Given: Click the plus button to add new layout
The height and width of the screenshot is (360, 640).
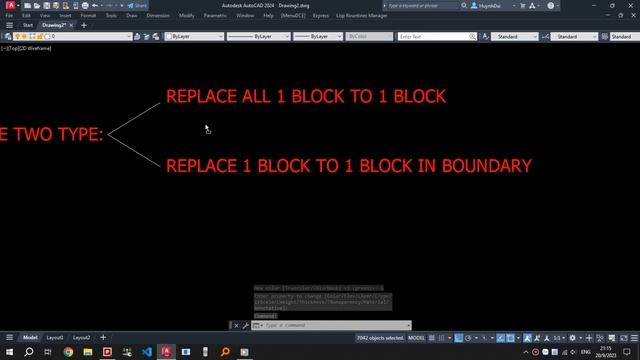Looking at the screenshot, I should (x=103, y=338).
